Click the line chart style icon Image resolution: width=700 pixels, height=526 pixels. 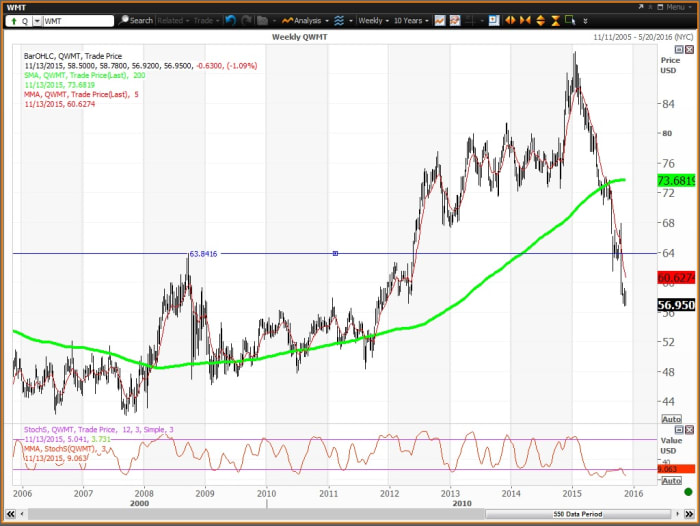point(440,20)
